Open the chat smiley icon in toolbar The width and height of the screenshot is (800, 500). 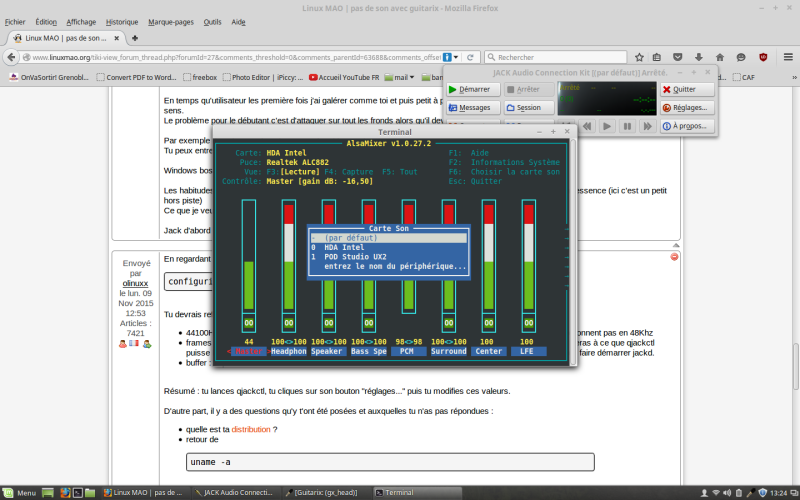pos(741,57)
